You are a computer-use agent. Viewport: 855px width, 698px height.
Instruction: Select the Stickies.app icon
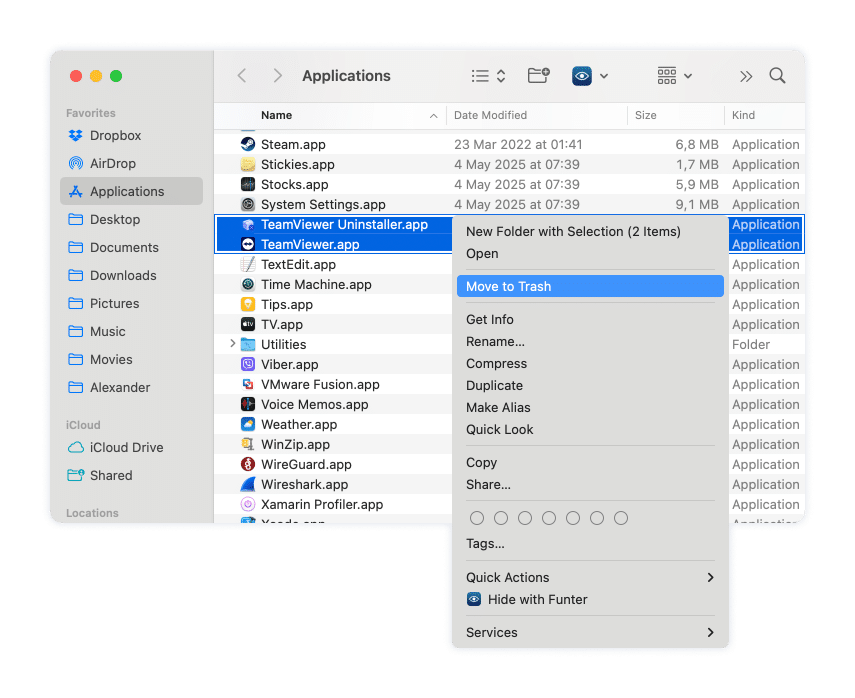[x=248, y=164]
